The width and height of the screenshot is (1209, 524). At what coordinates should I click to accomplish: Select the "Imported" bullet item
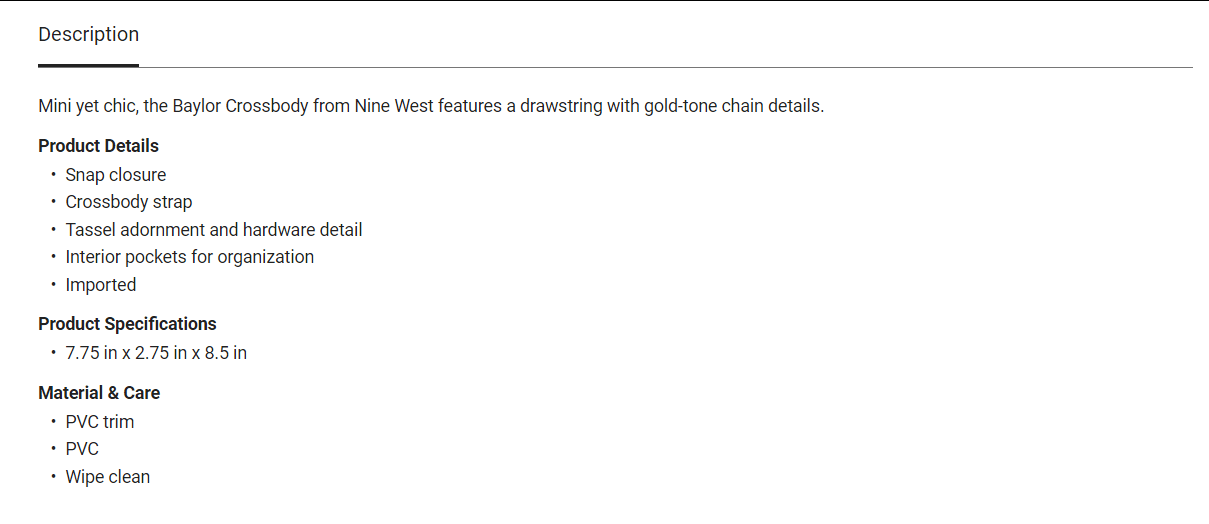point(101,285)
